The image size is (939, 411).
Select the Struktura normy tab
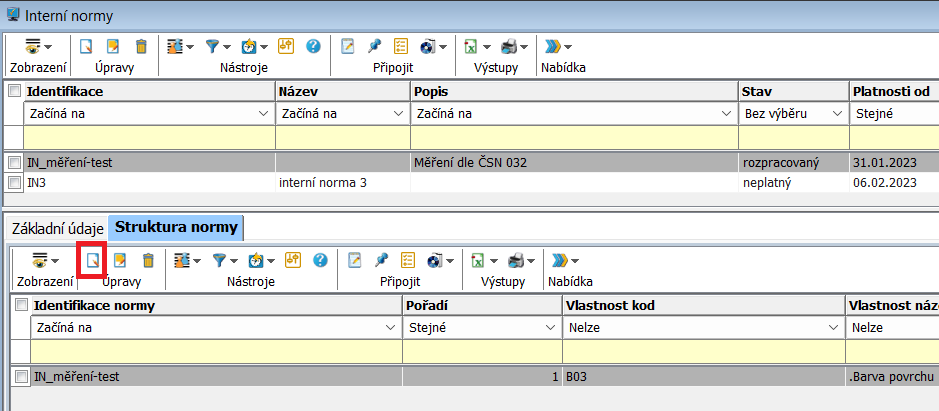point(176,227)
